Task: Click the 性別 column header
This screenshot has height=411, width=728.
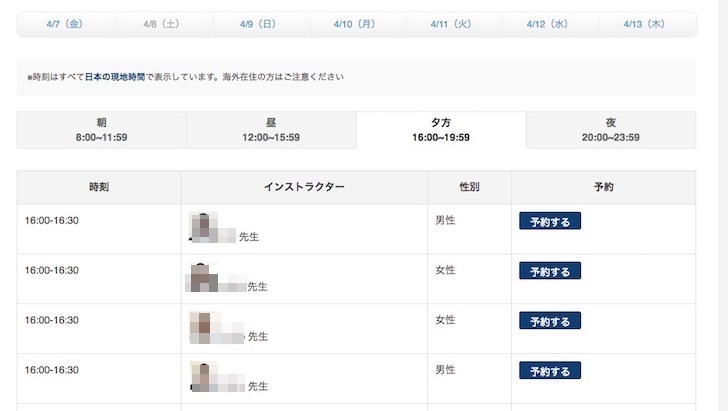Action: 469,187
